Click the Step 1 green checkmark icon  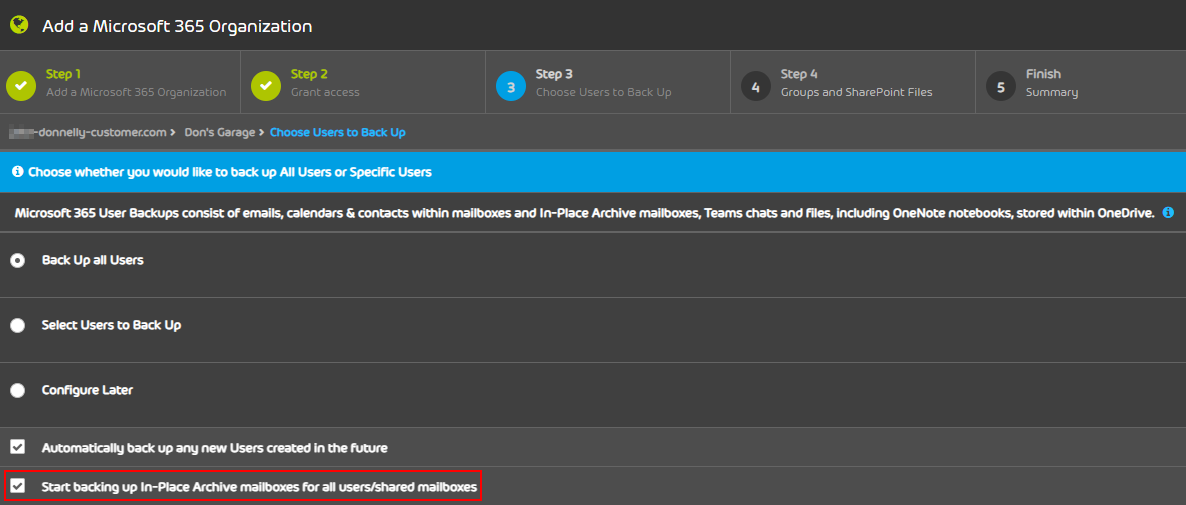pyautogui.click(x=20, y=86)
